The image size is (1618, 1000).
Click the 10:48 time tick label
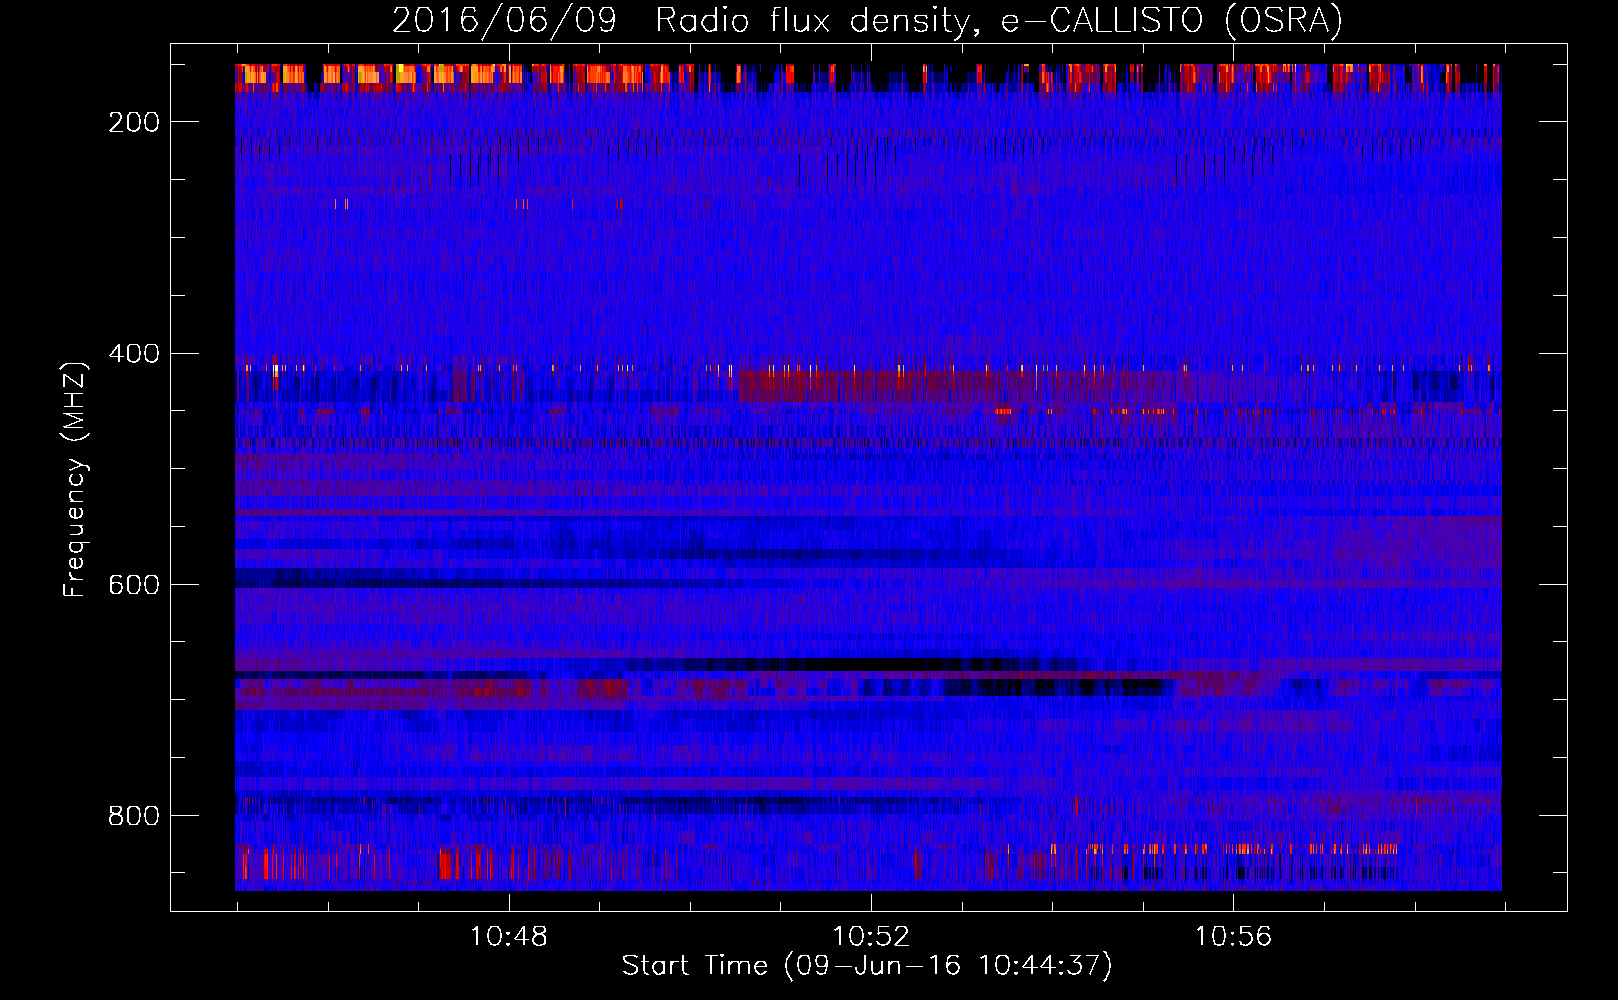[x=509, y=937]
